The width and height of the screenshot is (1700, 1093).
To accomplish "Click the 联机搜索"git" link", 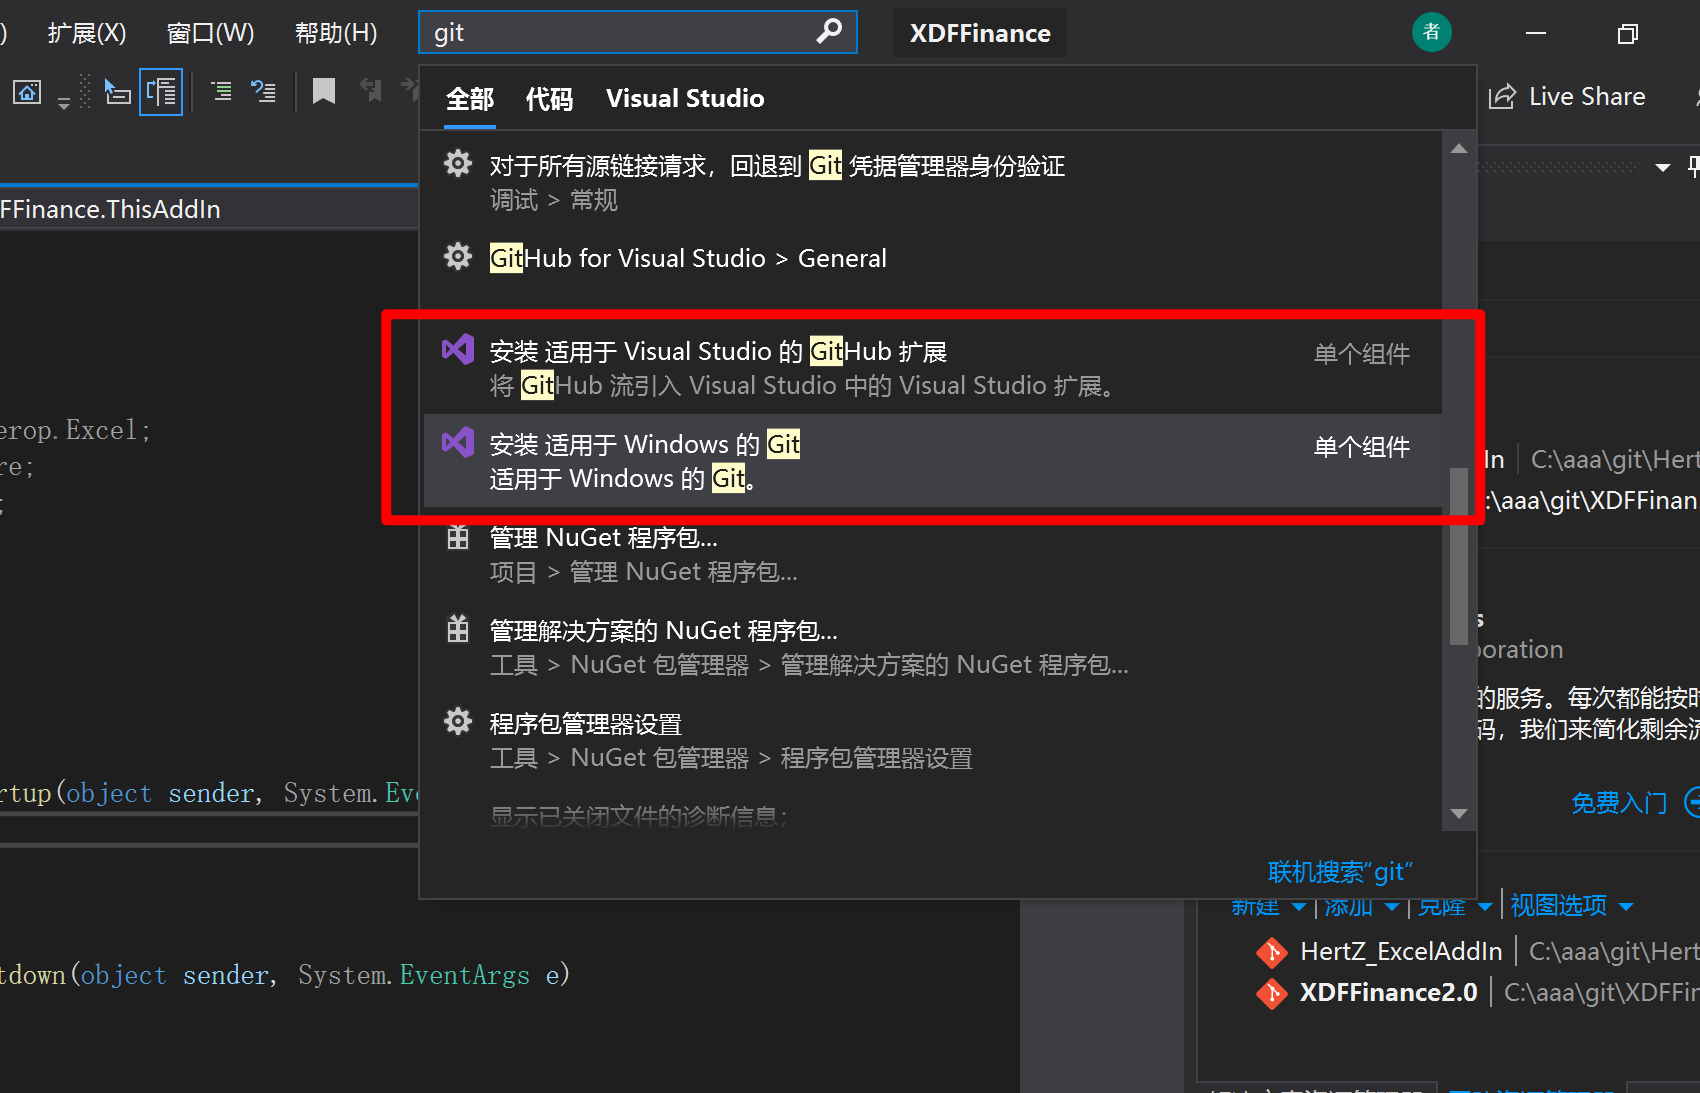I will (x=1340, y=872).
